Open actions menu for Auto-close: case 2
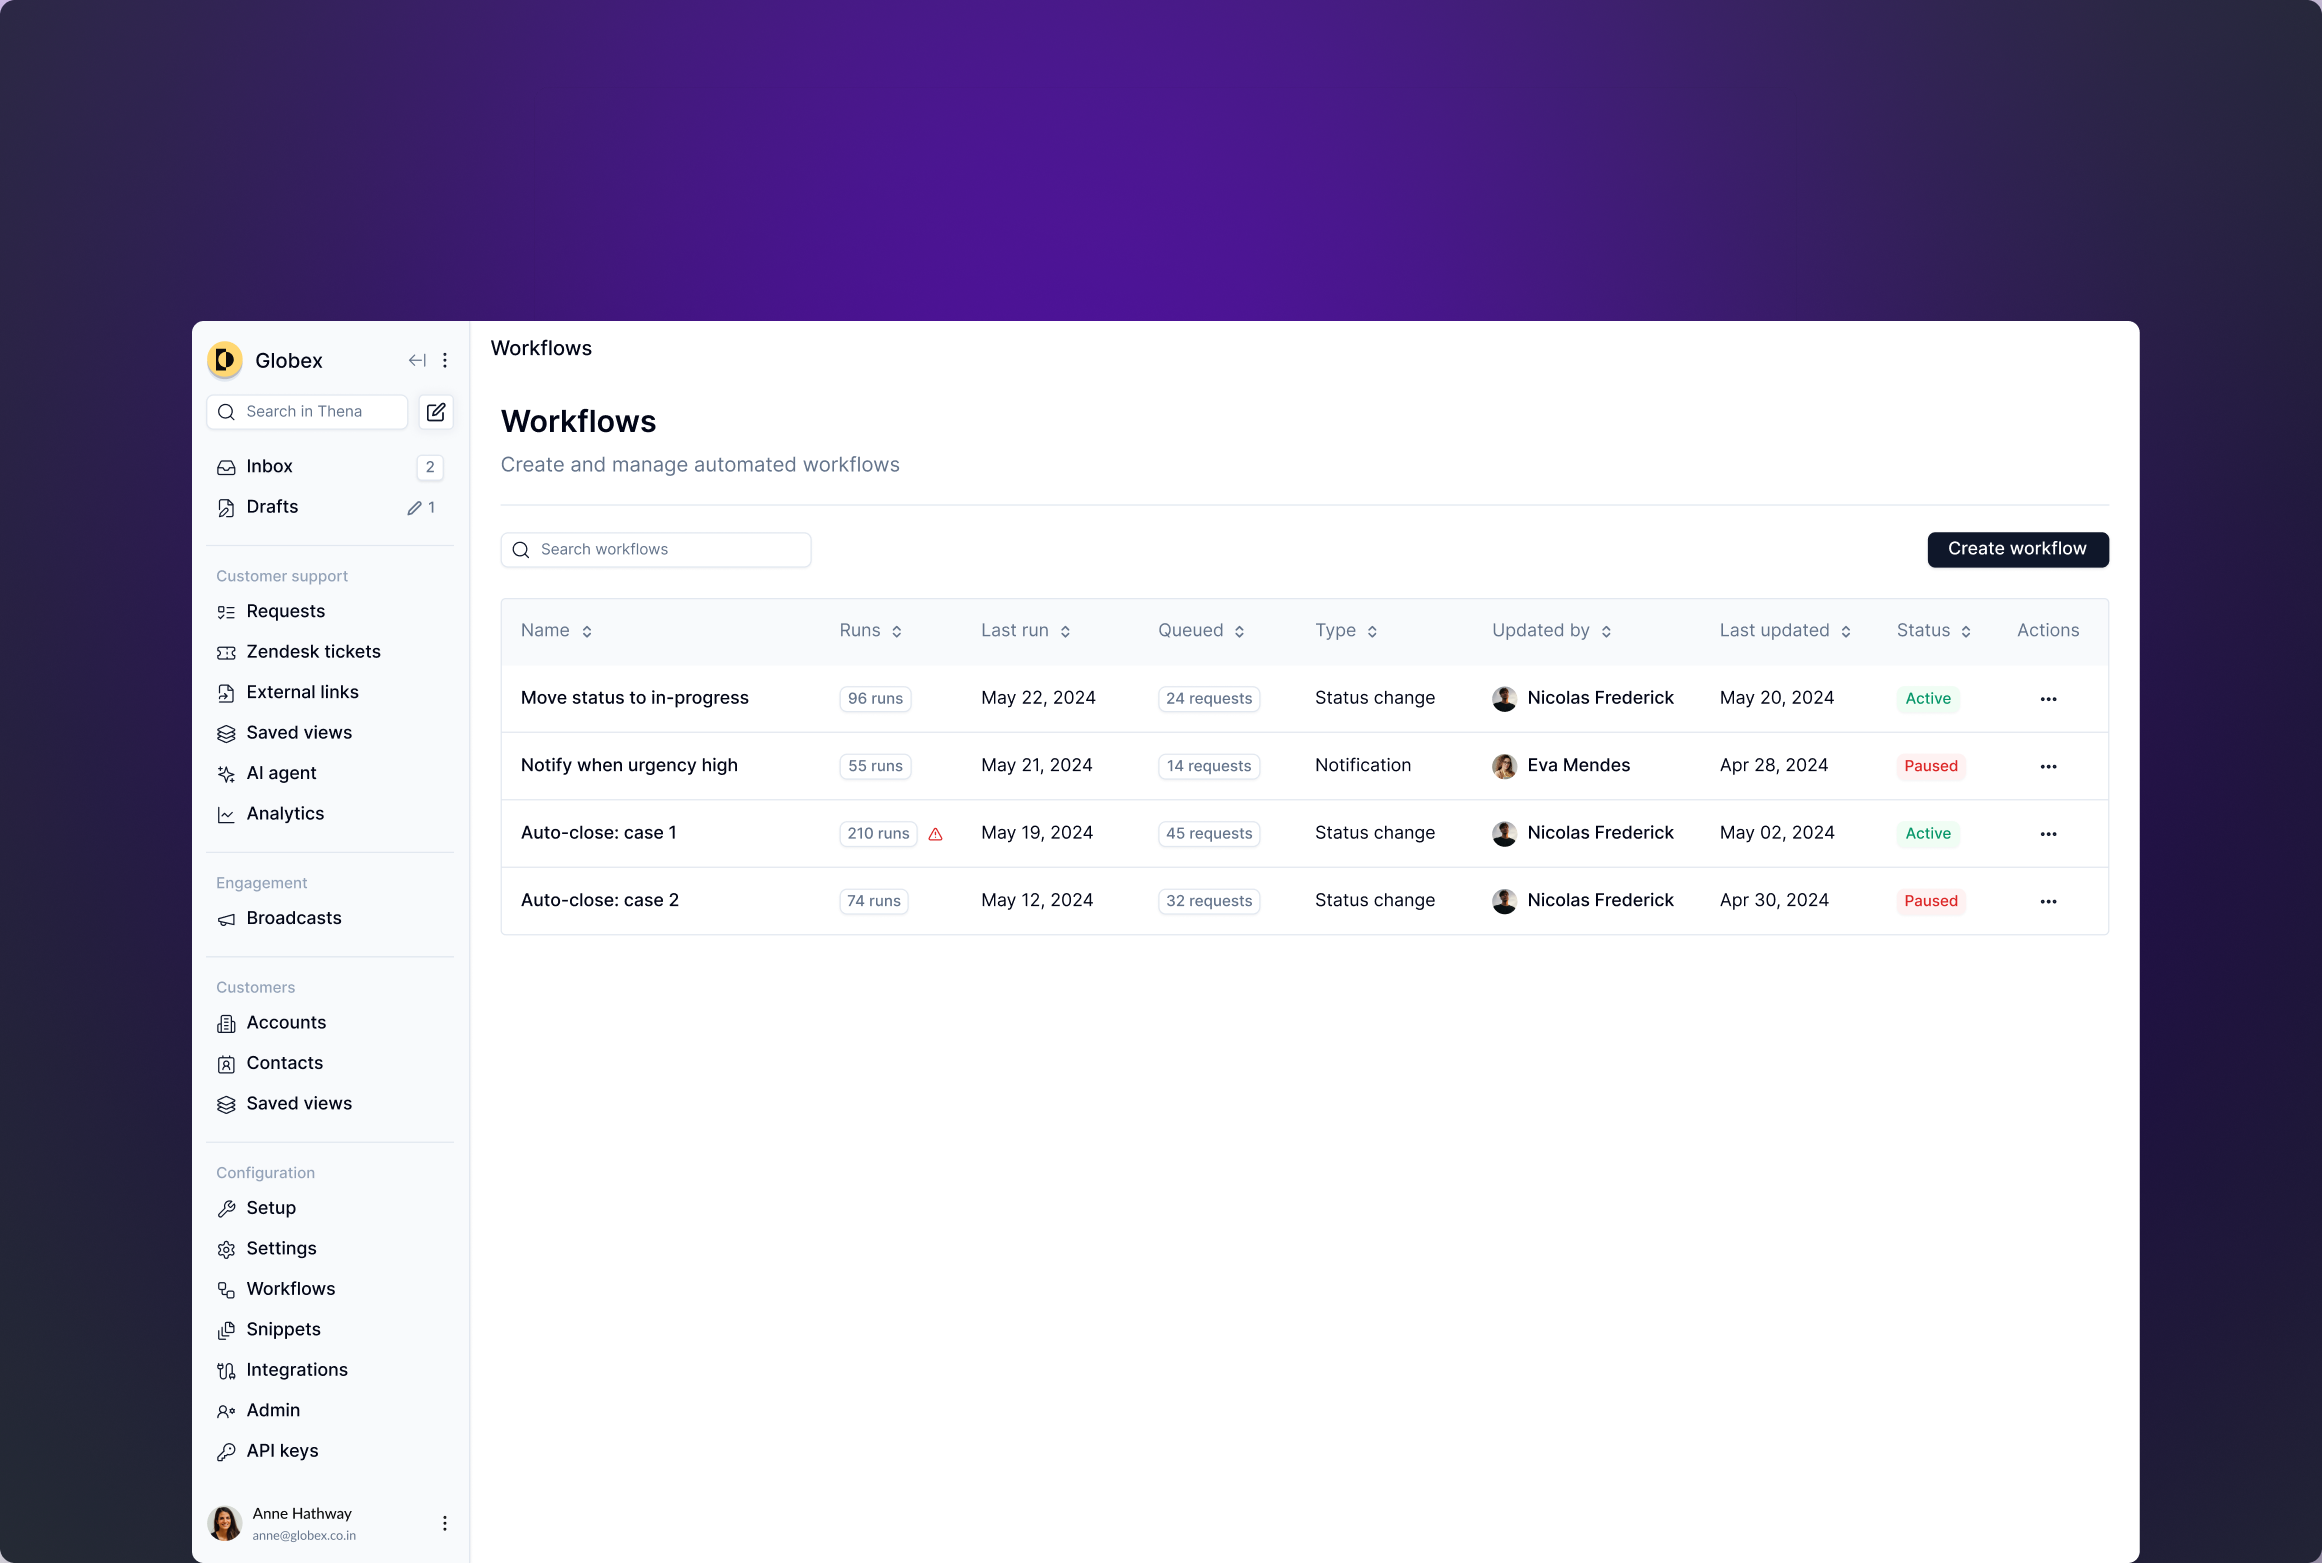The image size is (2322, 1563). tap(2048, 901)
